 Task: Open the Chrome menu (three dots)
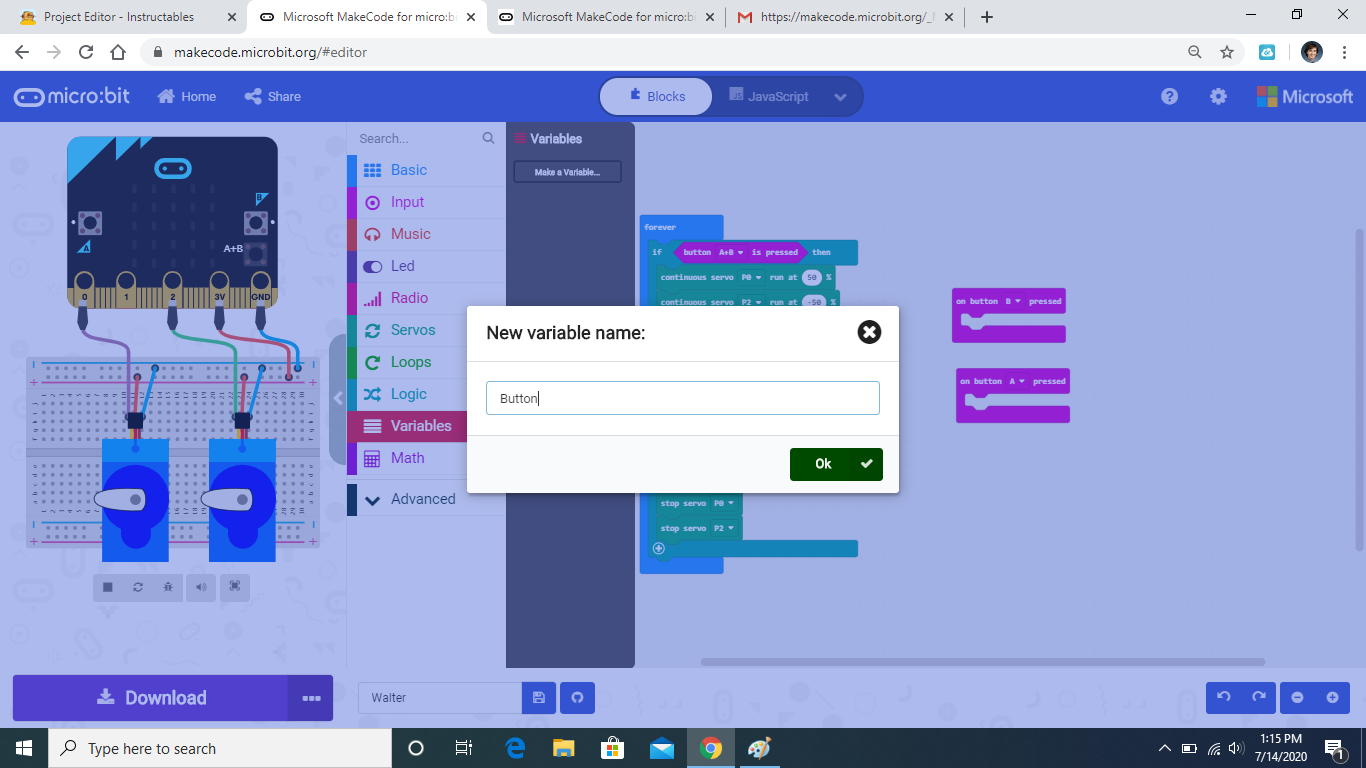(1344, 52)
